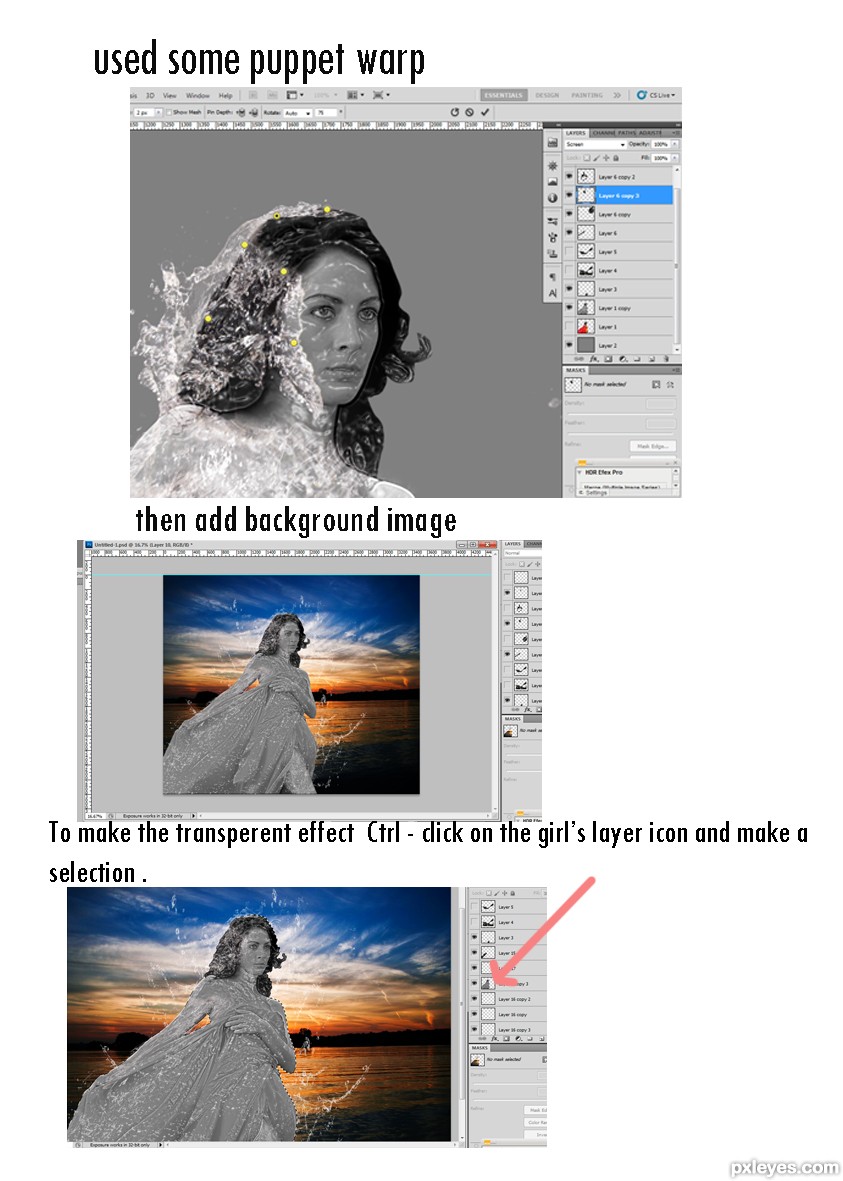Click the Mask Edge... button in puppet warp screenshot
This screenshot has width=843, height=1181.
653,446
